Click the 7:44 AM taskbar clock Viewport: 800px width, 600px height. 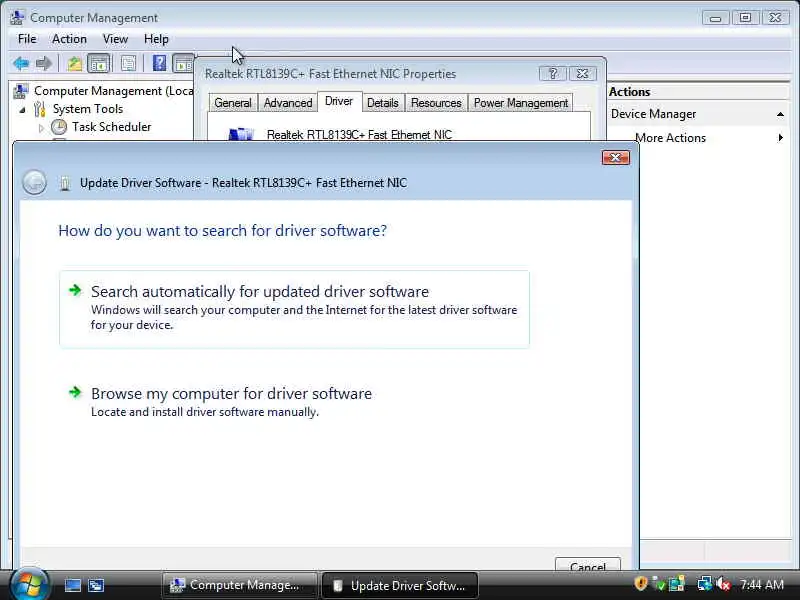point(762,584)
